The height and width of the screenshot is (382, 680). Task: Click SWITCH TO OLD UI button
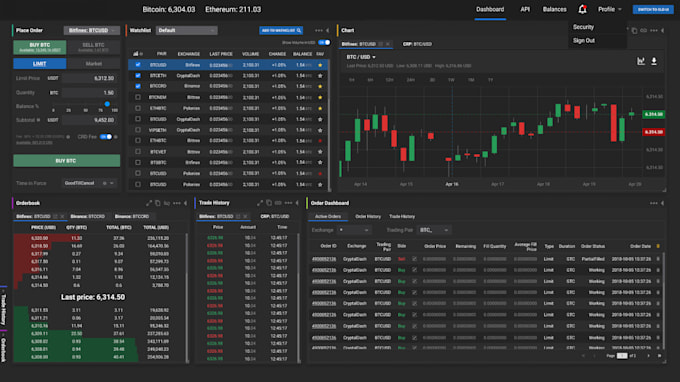[653, 9]
